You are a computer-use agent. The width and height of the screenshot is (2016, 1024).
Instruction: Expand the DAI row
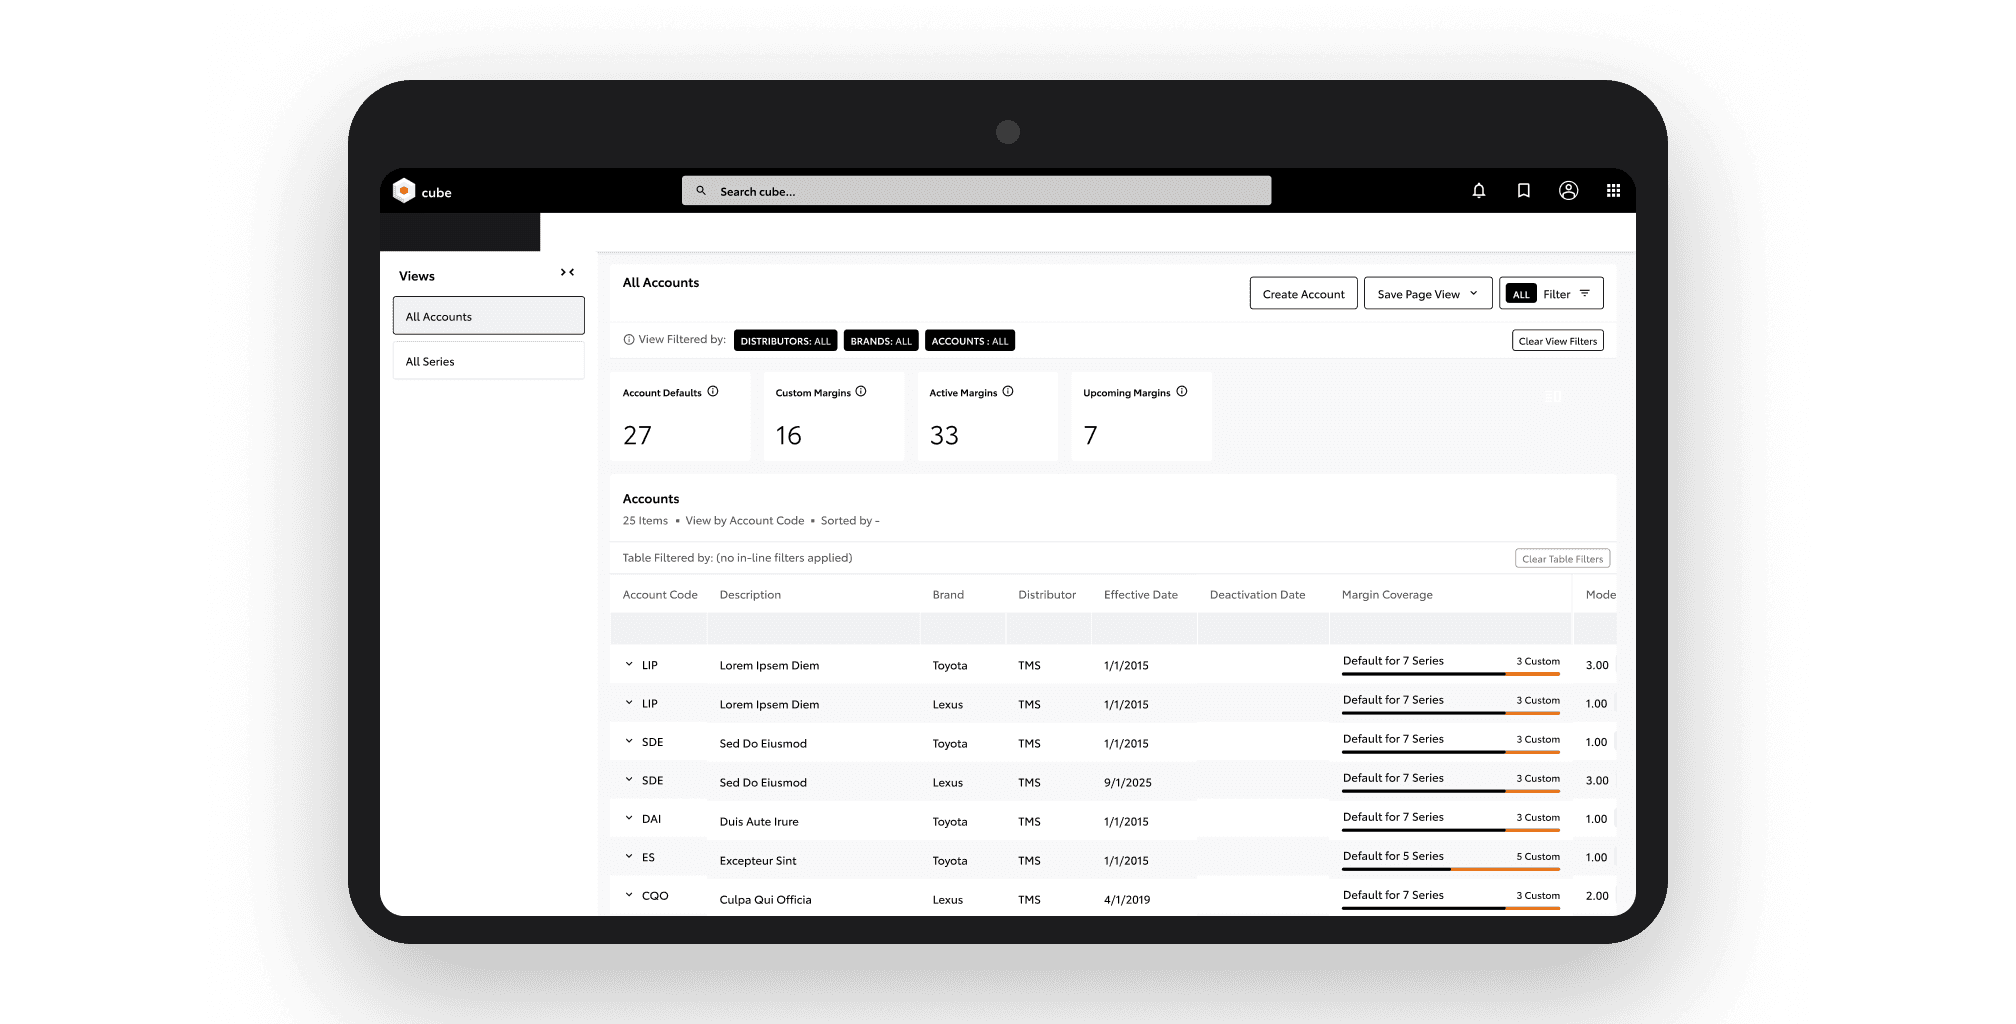629,818
